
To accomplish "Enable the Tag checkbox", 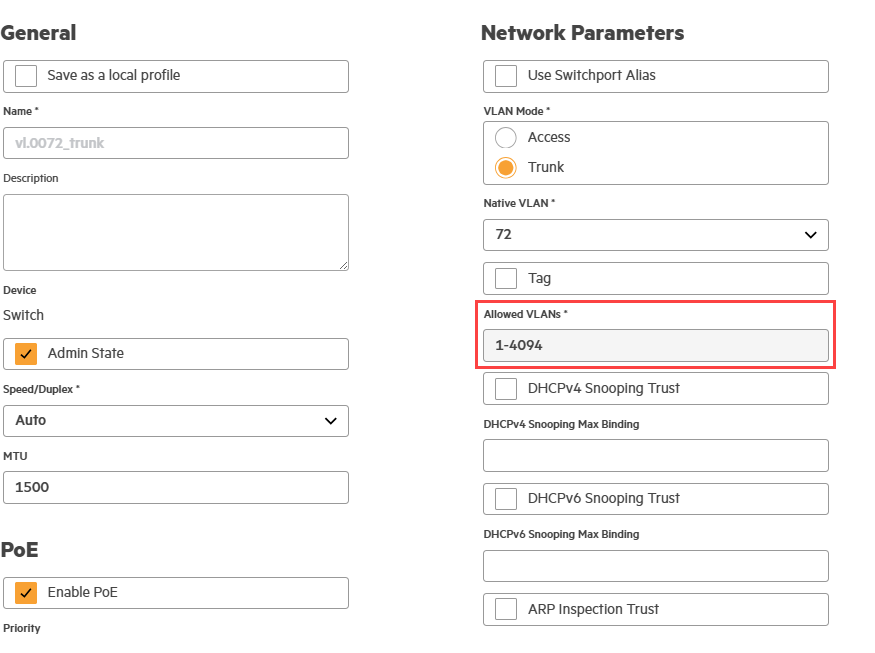I will coord(507,278).
